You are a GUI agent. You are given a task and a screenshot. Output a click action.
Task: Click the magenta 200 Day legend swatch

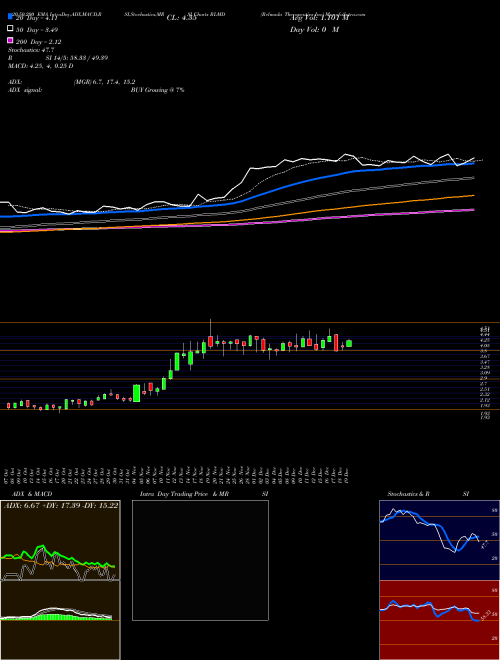(x=10, y=41)
